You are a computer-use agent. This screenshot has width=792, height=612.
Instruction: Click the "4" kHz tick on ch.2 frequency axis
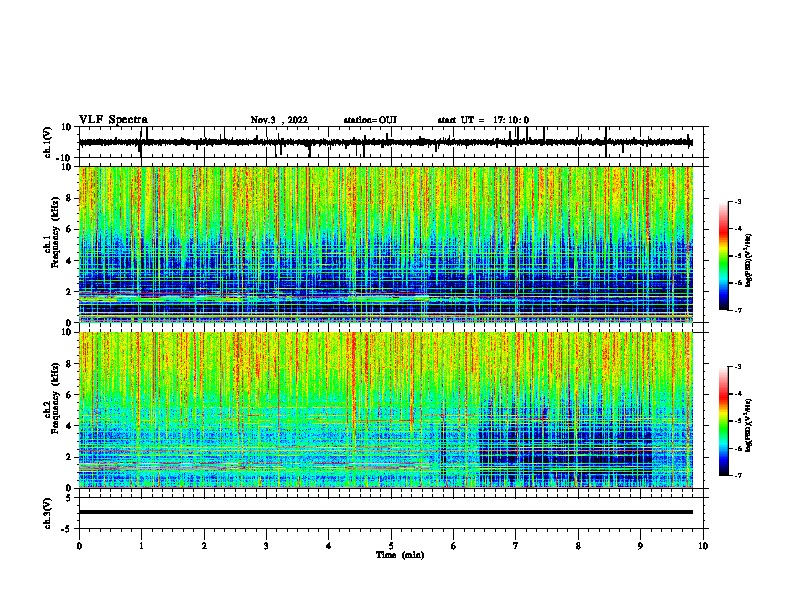point(69,426)
